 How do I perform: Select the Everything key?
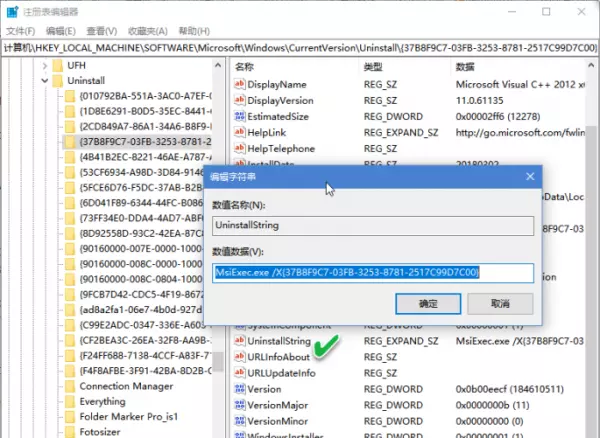(x=102, y=402)
